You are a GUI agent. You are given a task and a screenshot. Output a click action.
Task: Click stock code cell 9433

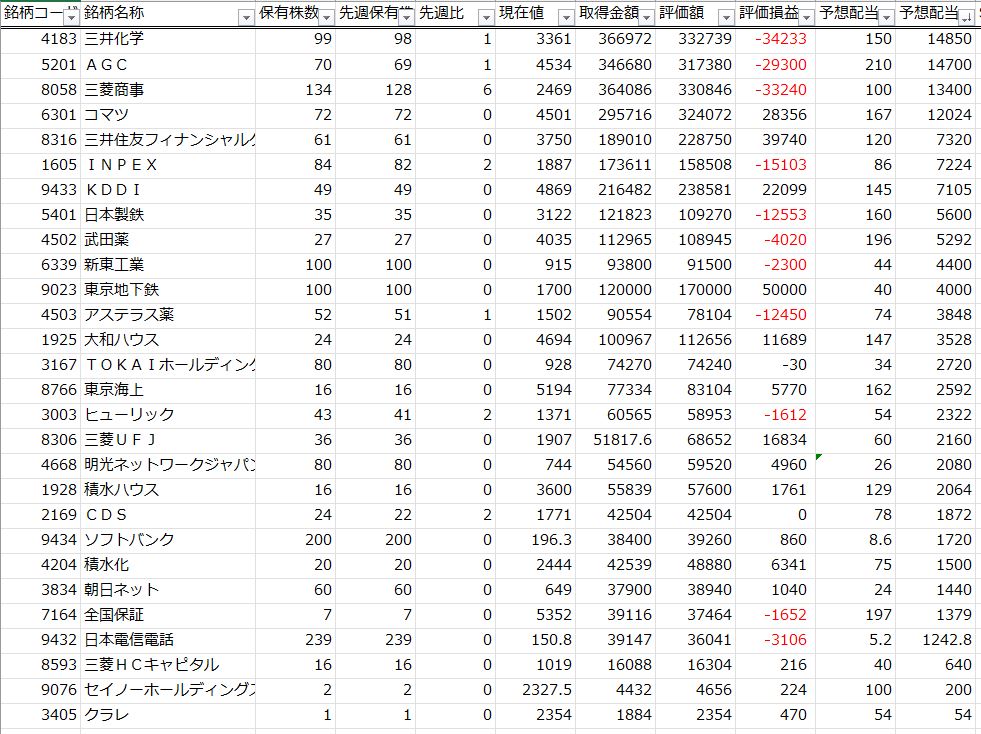click(x=41, y=190)
